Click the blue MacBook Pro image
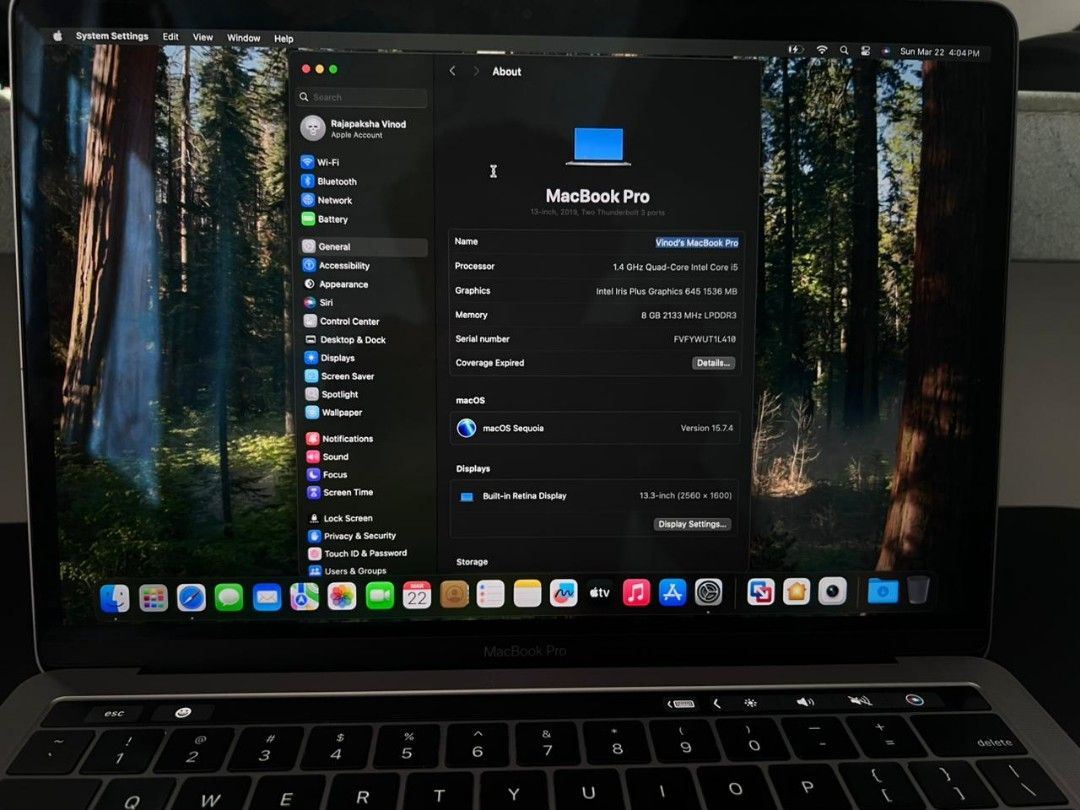Viewport: 1080px width, 810px height. 599,146
